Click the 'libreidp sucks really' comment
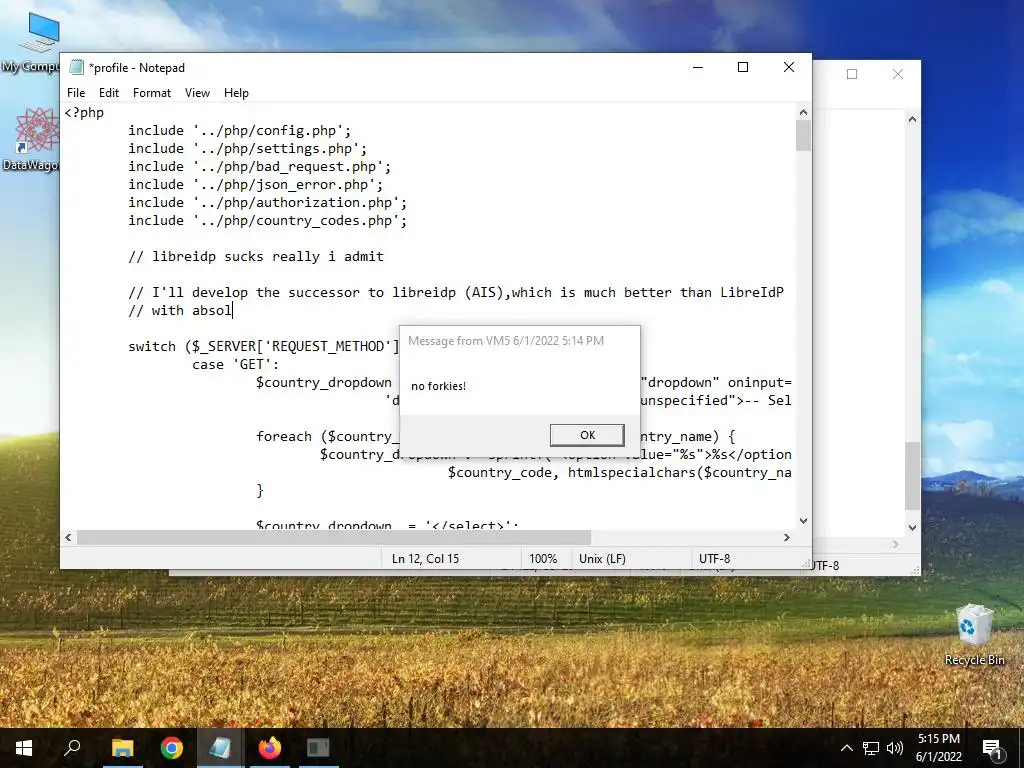 [256, 257]
